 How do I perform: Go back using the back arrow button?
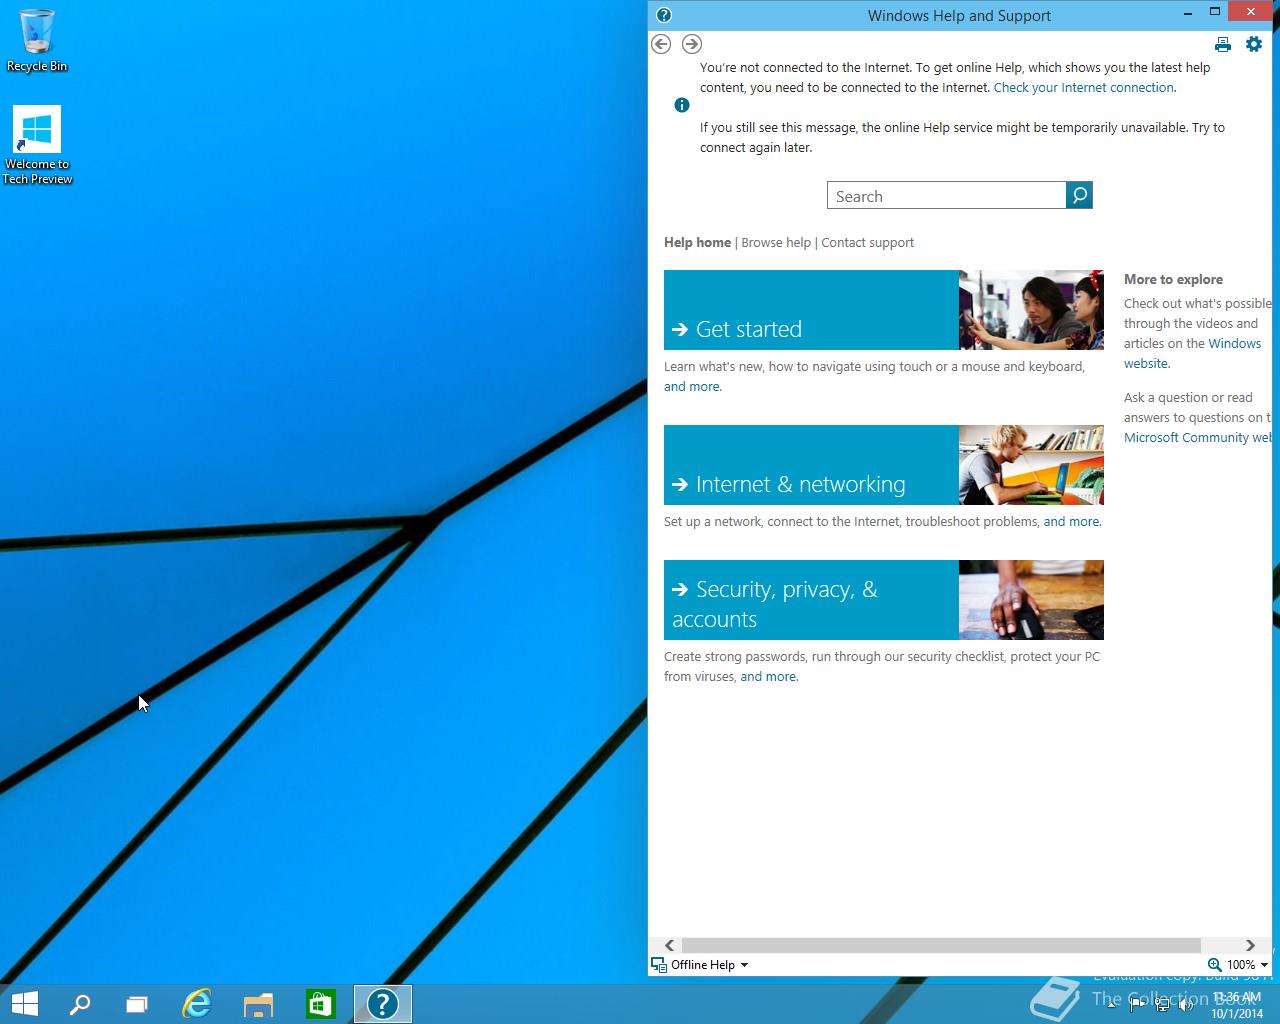(x=661, y=44)
